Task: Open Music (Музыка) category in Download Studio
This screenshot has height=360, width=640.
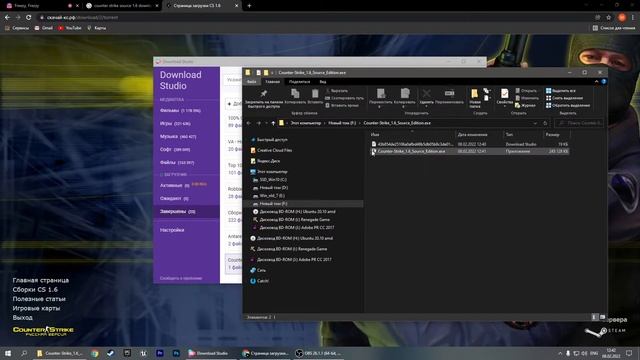Action: (178, 136)
